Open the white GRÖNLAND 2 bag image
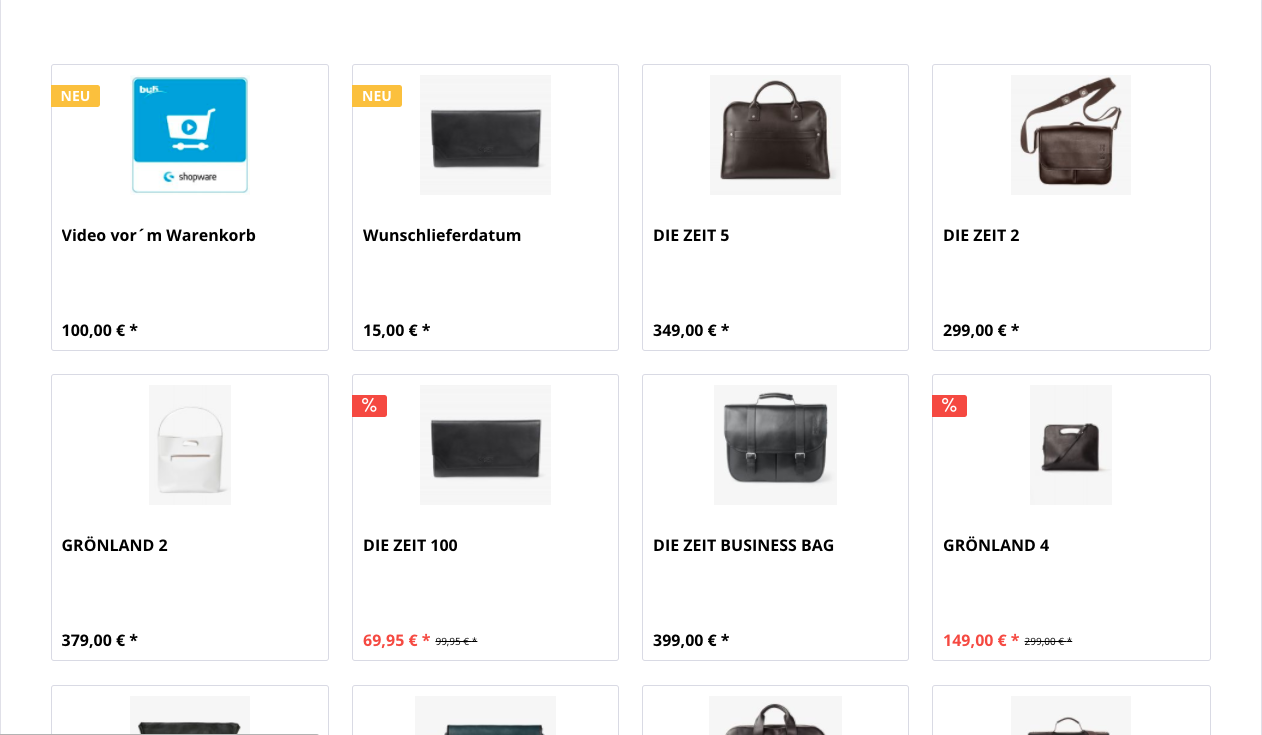Viewport: 1262px width, 735px height. point(190,445)
